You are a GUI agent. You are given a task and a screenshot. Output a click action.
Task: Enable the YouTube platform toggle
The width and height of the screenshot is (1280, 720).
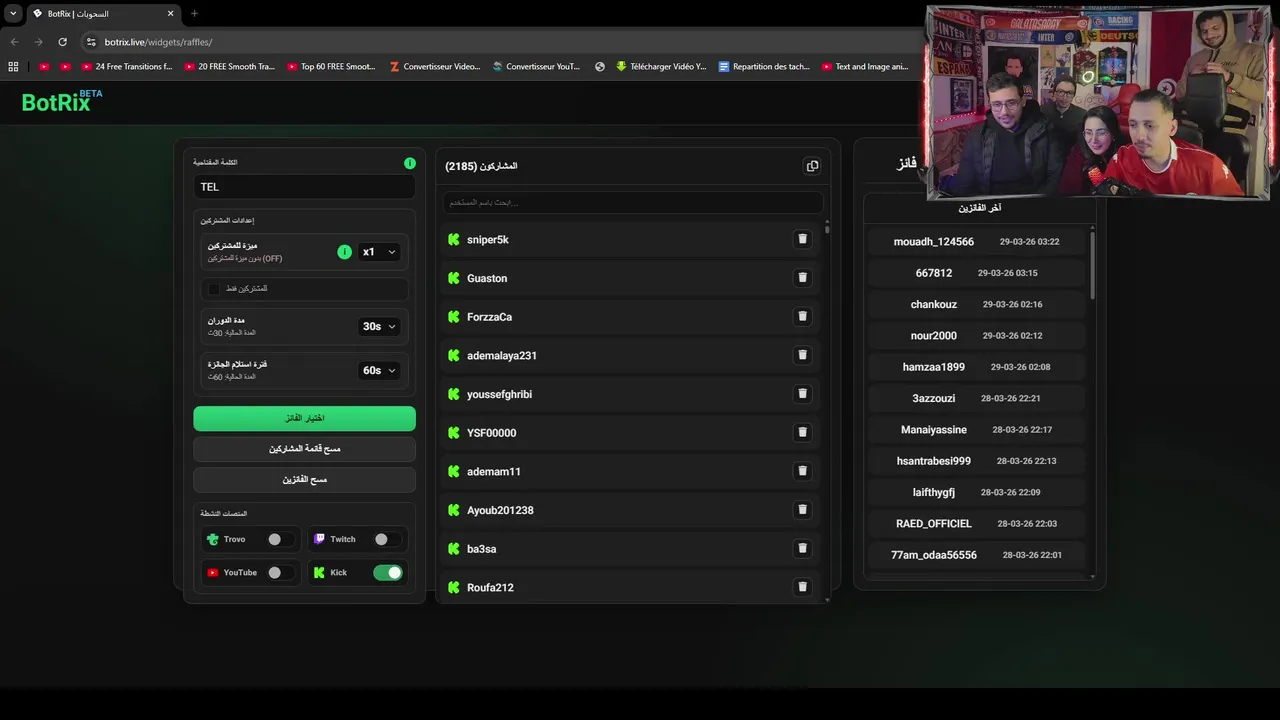(279, 573)
